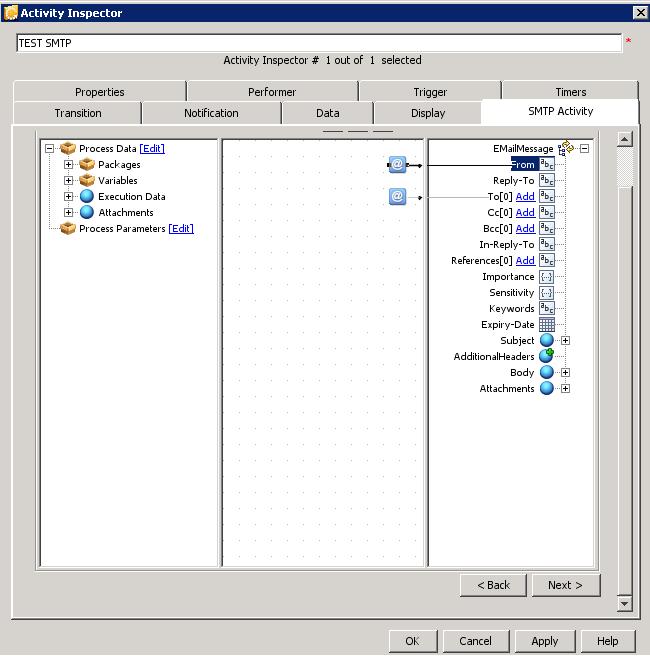Switch to the Properties tab
The width and height of the screenshot is (650, 656).
[100, 92]
